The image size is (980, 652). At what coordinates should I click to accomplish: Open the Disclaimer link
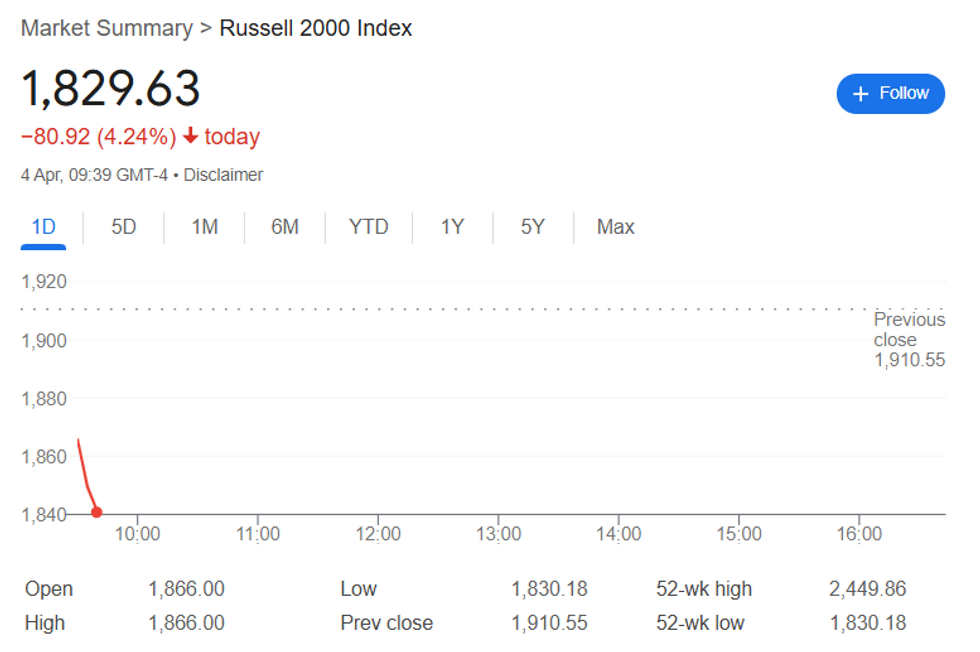click(223, 175)
